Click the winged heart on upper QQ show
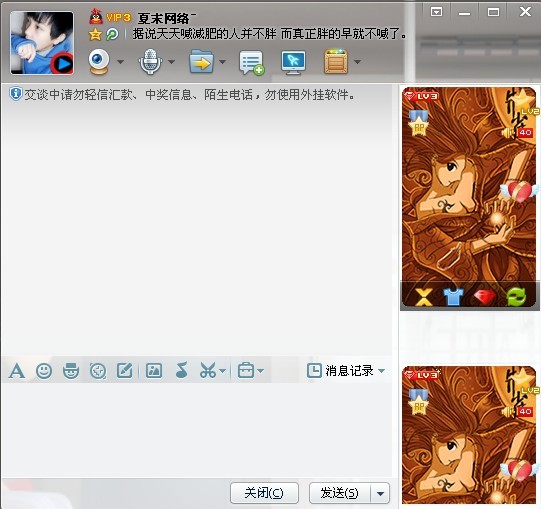Viewport: 541px width, 509px height. click(520, 192)
